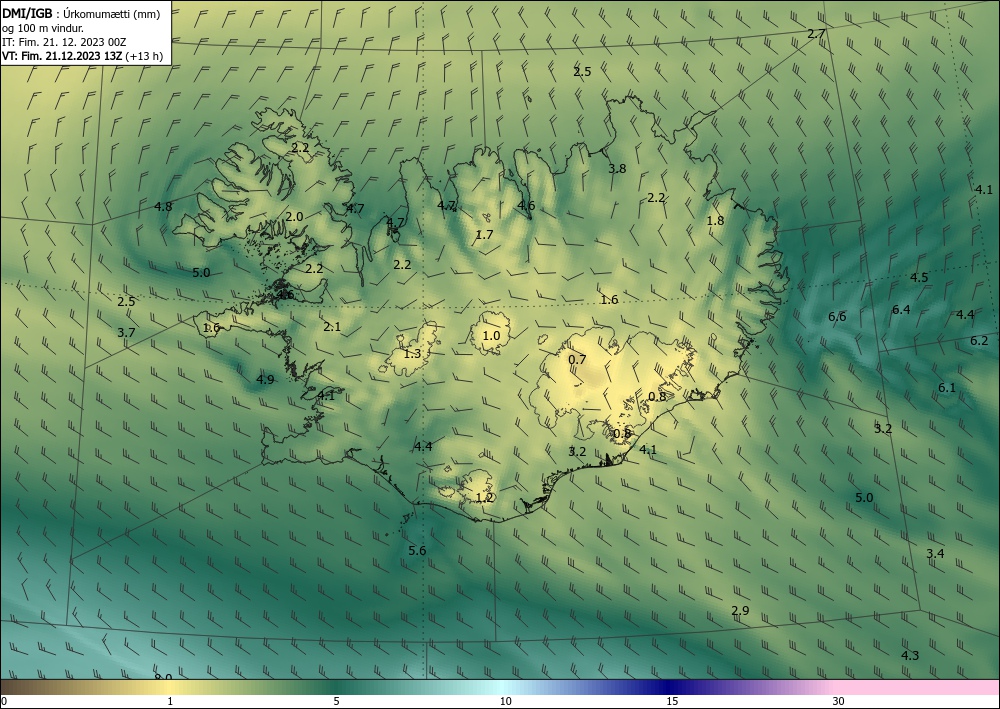The height and width of the screenshot is (709, 1000).
Task: Click the 4.9 precipitation value
Action: click(265, 380)
